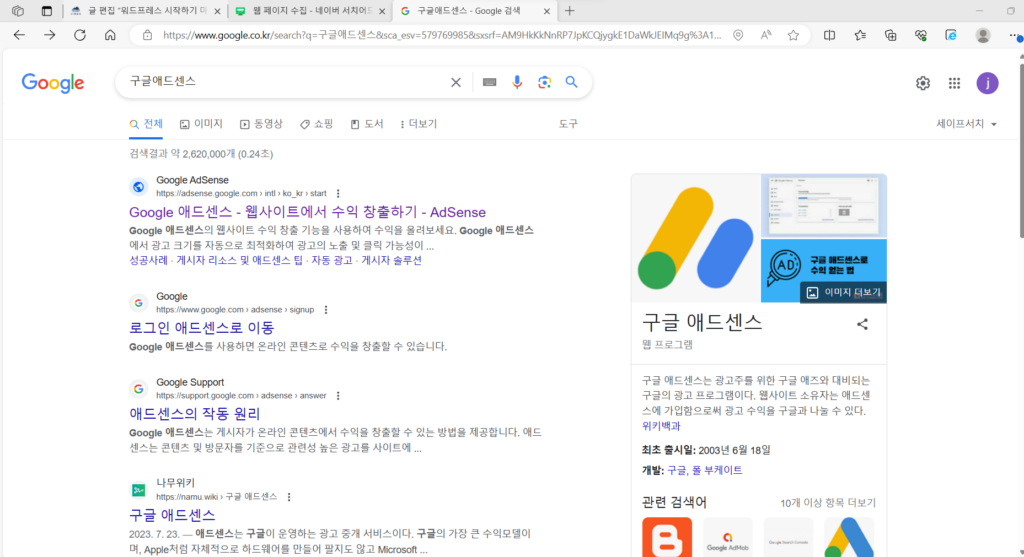Switch to the 도서 tab
This screenshot has width=1024, height=557.
tap(367, 124)
